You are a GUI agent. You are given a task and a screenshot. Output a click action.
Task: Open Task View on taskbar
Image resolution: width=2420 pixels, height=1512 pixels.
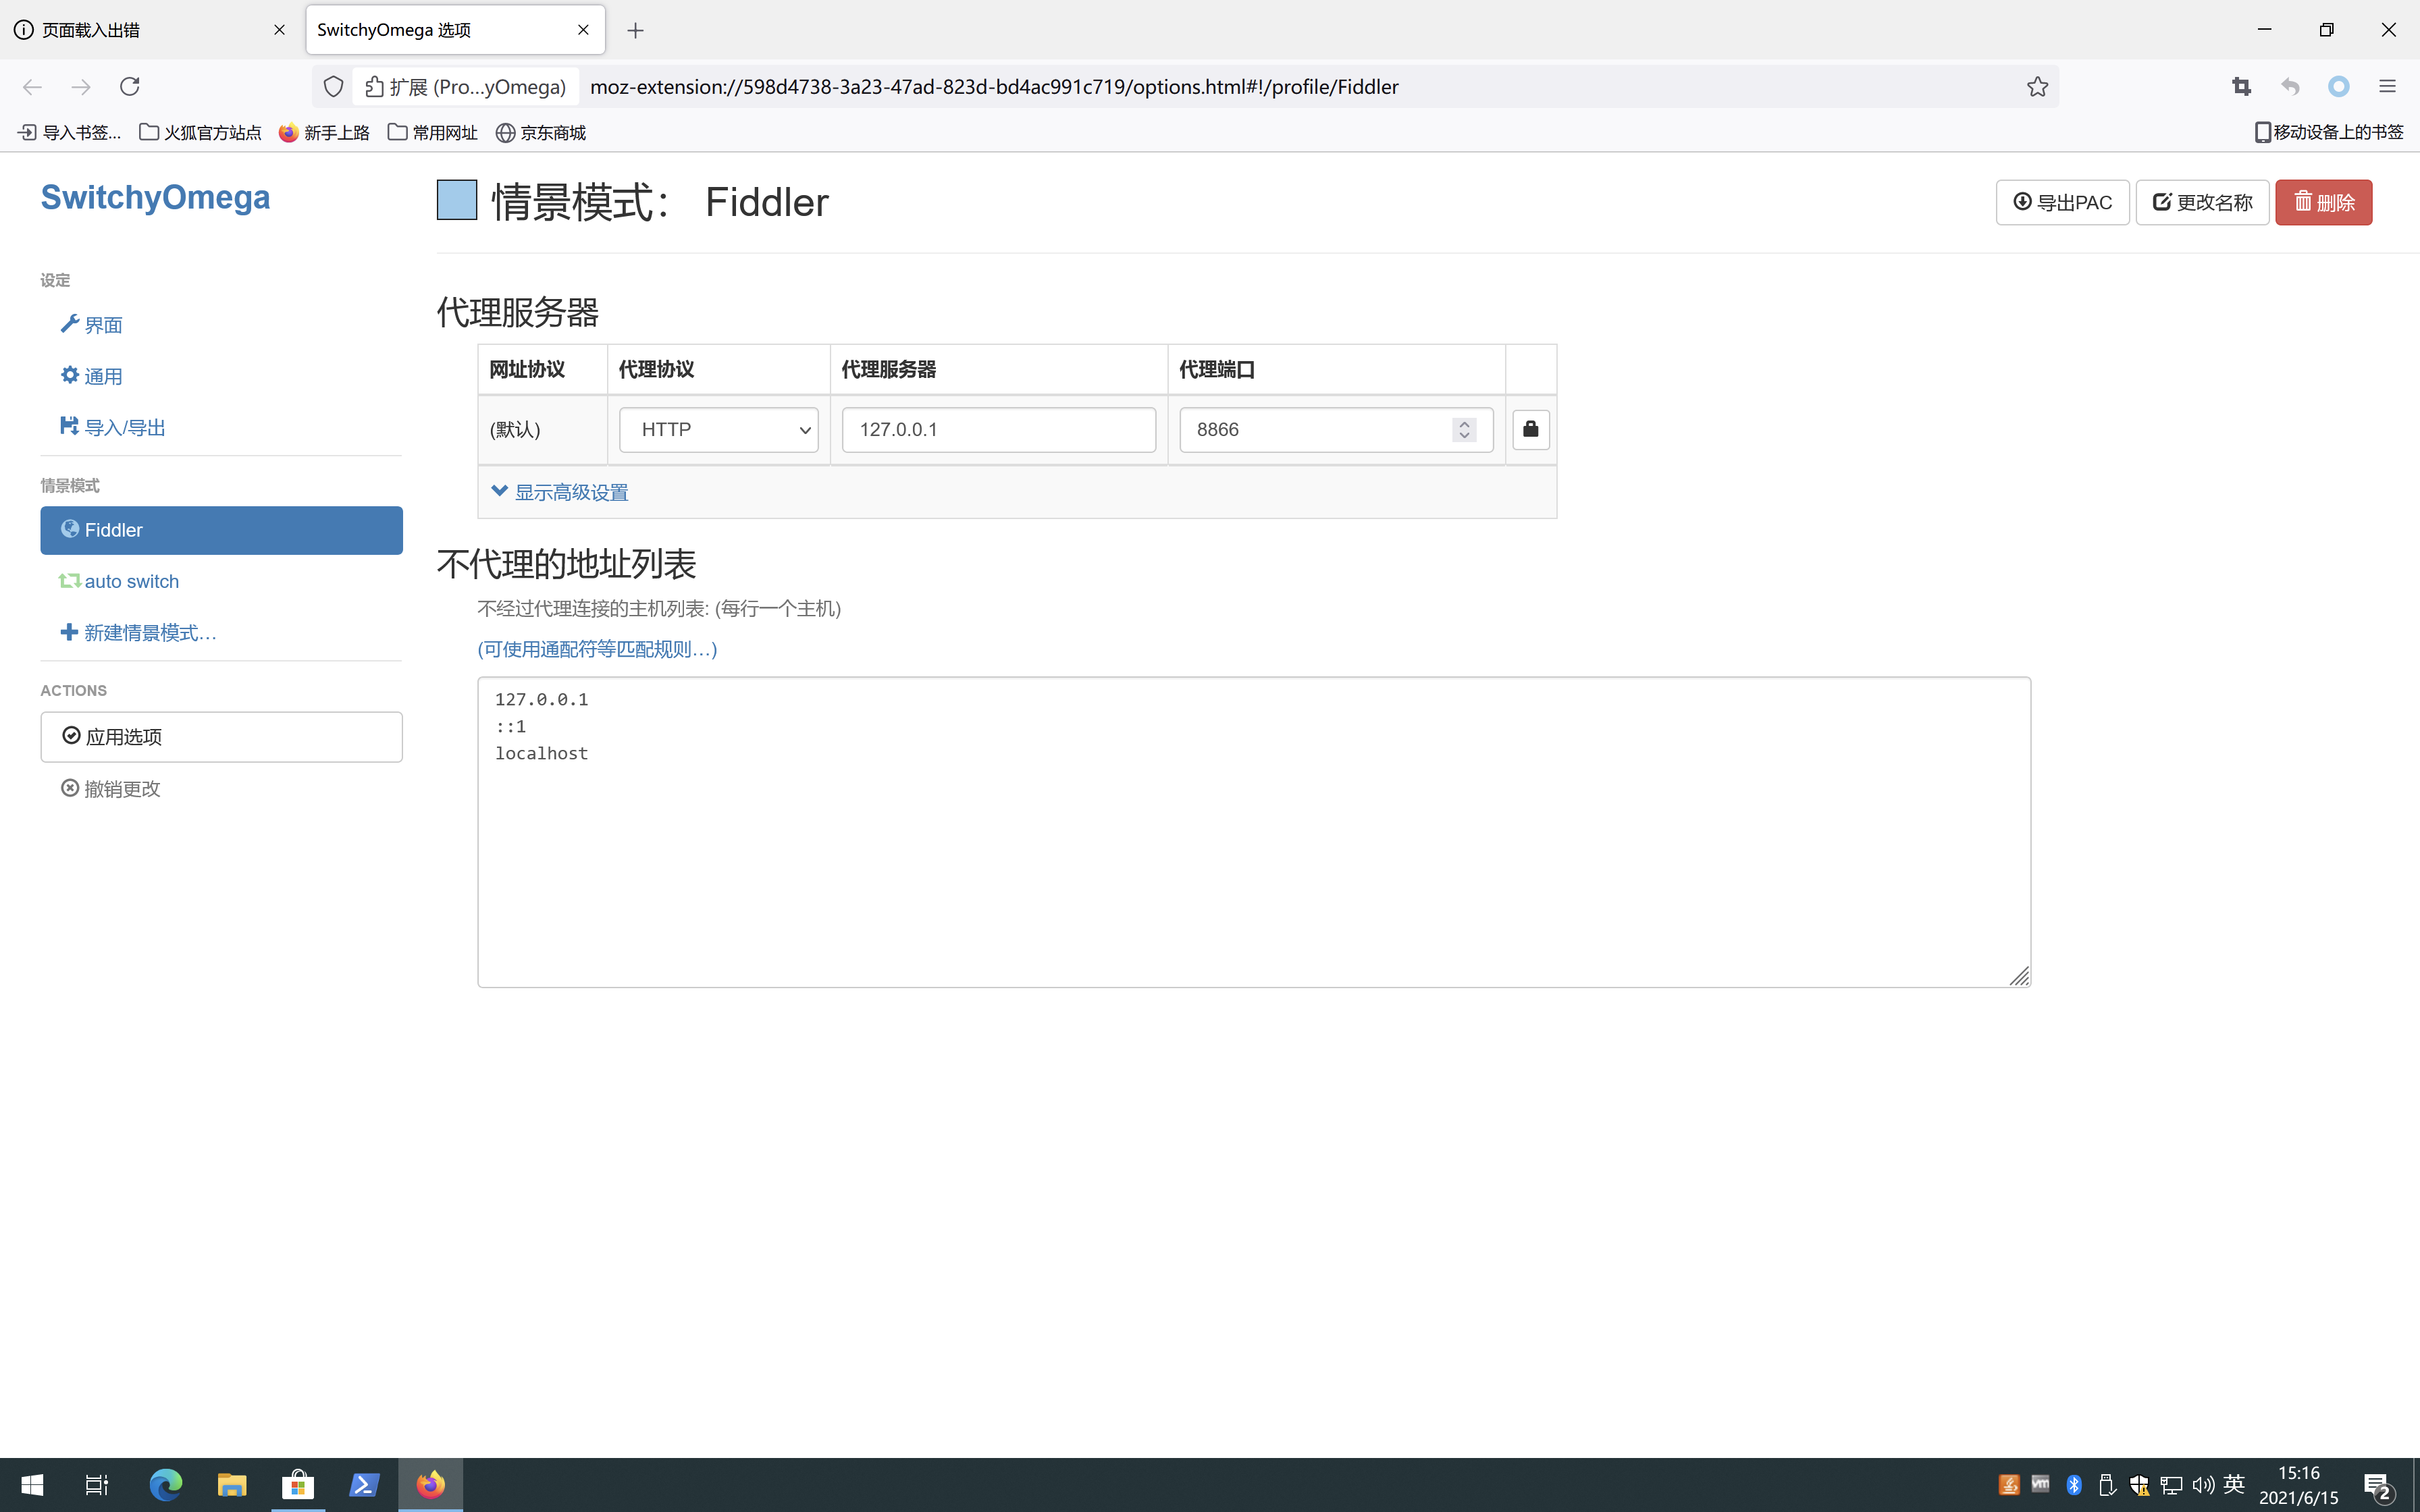[96, 1485]
